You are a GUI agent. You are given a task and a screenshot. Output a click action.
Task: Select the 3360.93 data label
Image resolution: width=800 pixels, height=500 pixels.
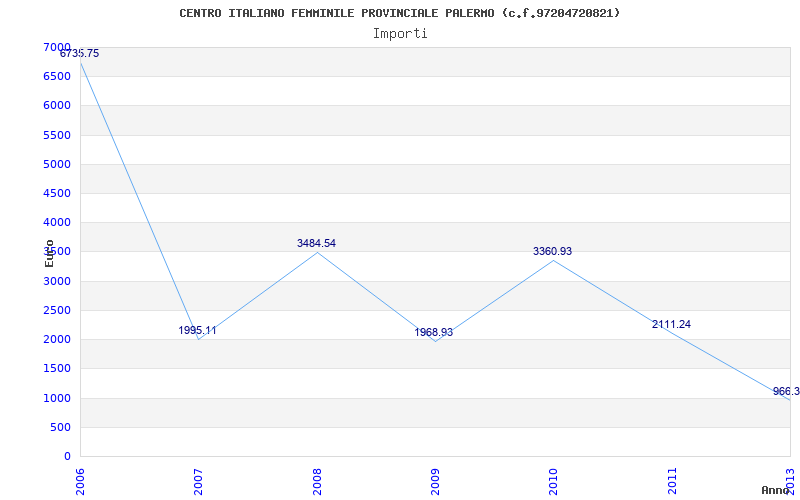point(553,252)
